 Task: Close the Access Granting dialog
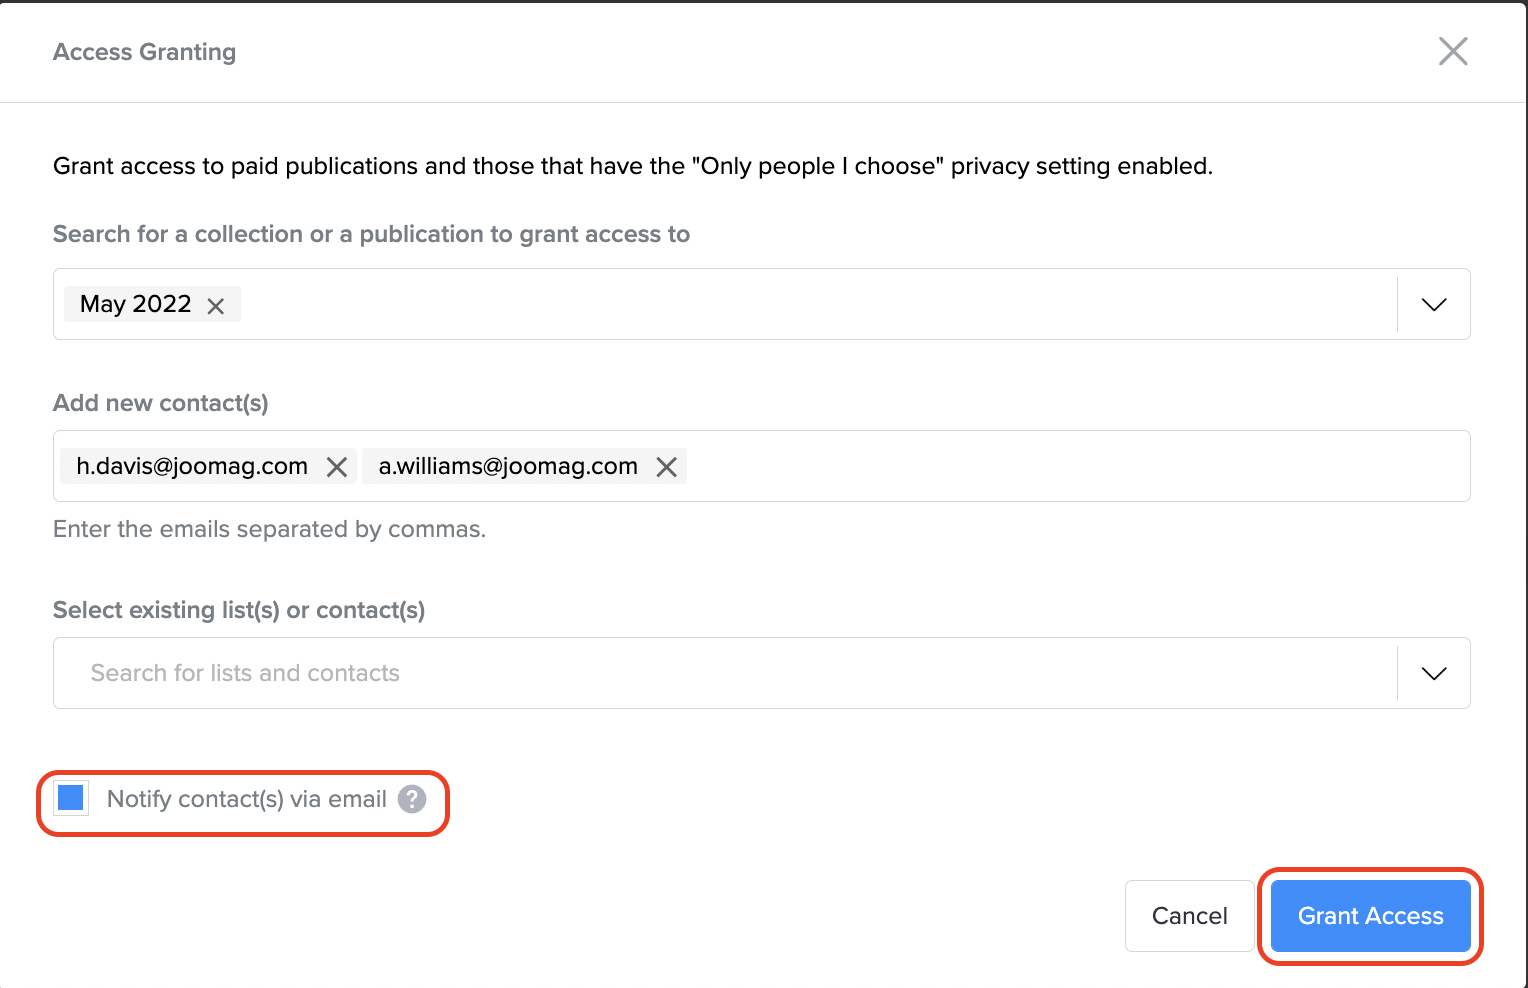1452,51
